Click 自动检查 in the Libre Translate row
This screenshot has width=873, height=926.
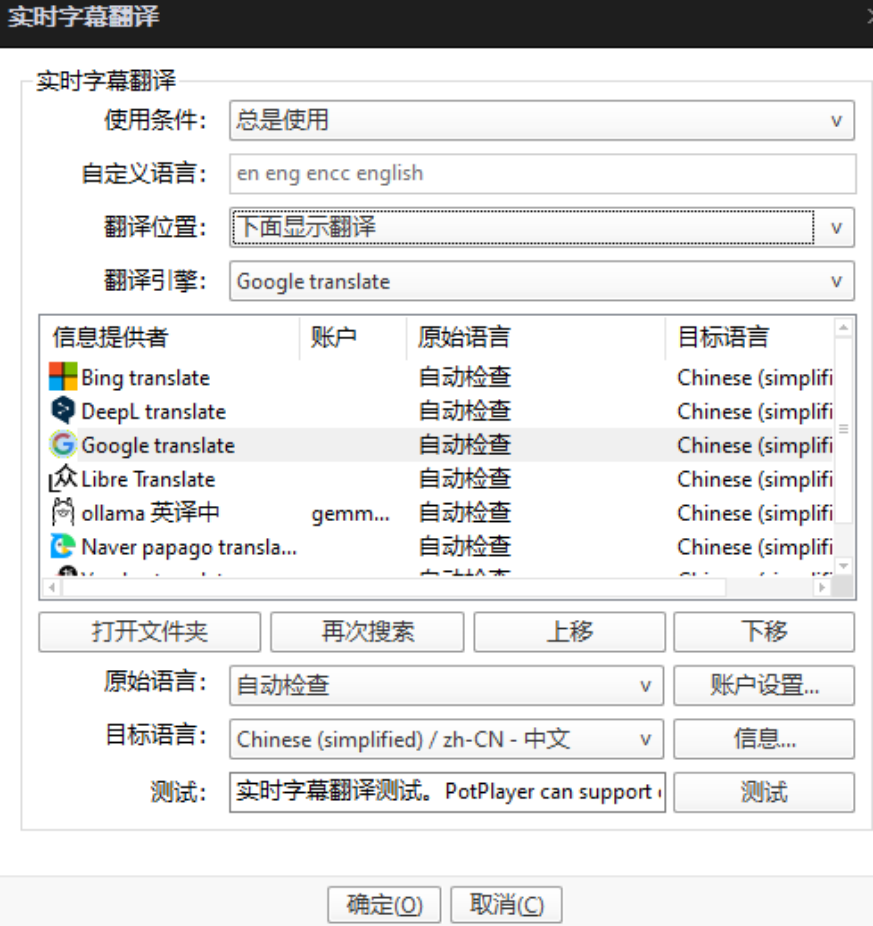[x=465, y=479]
